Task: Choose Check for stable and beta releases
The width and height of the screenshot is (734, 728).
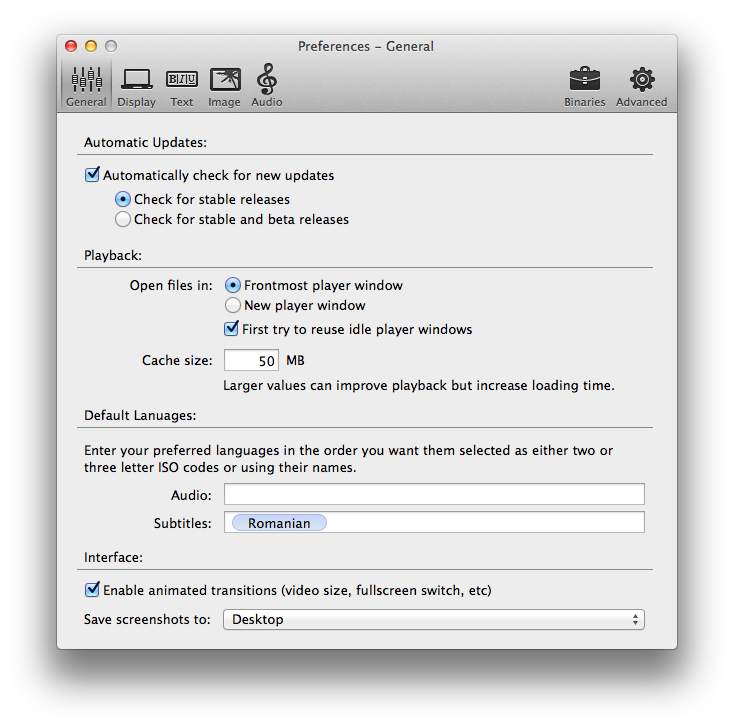Action: pos(123,219)
